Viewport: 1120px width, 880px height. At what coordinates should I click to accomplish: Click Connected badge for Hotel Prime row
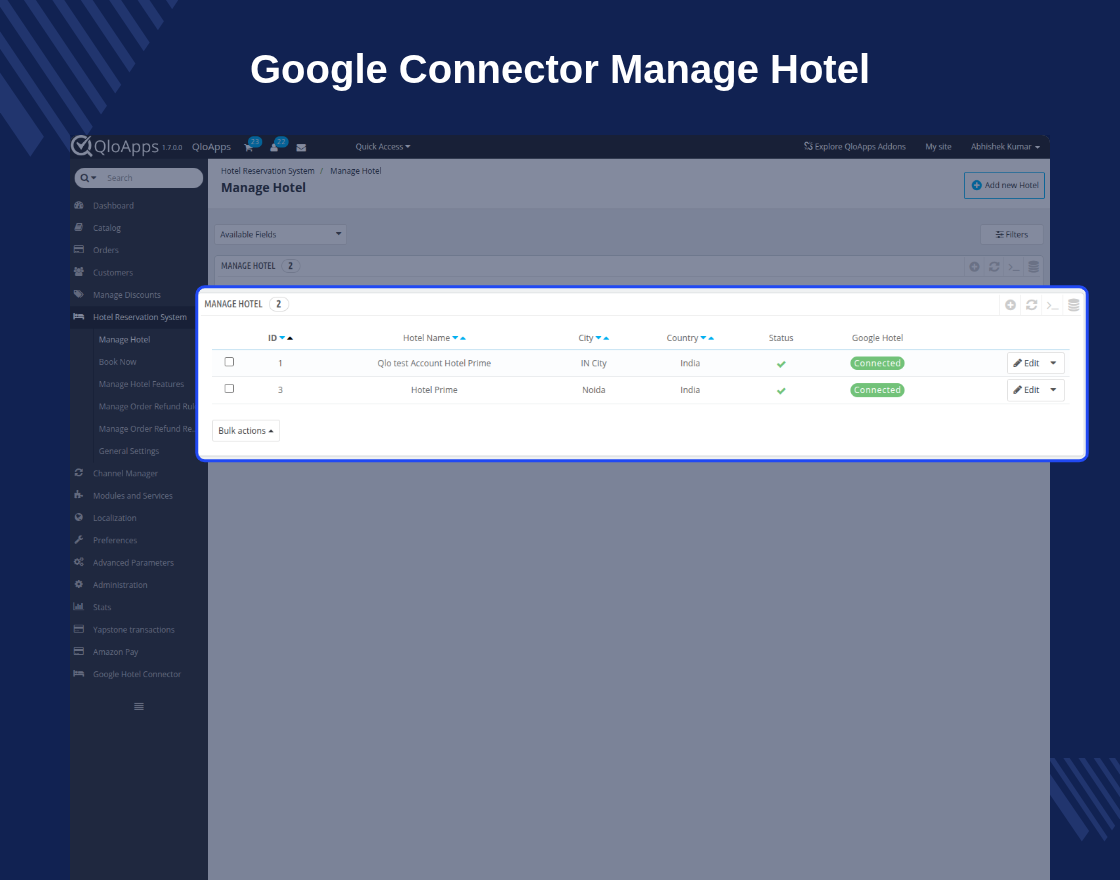[877, 390]
